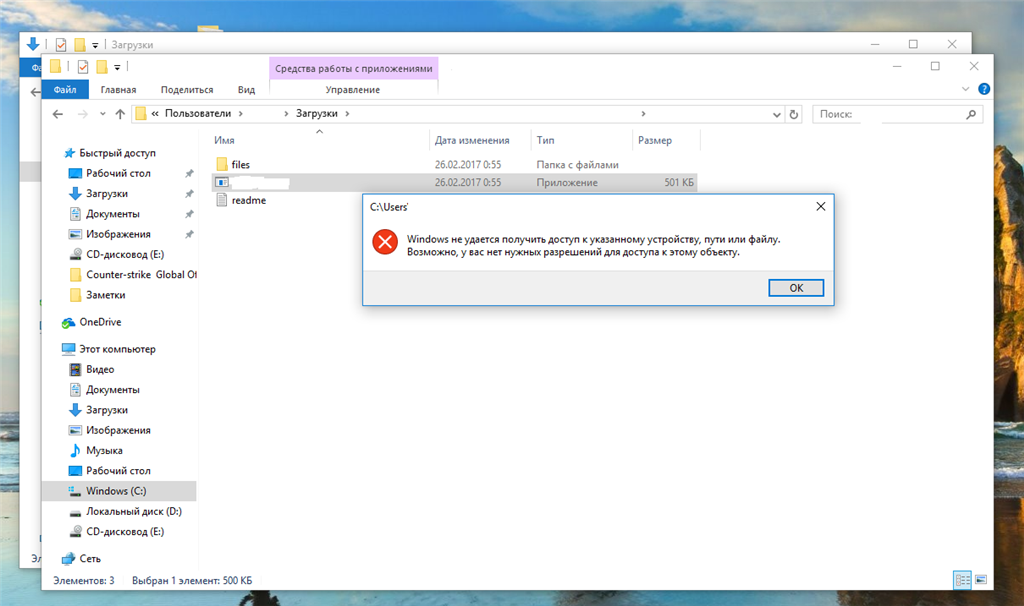The image size is (1024, 606).
Task: Select Загрузки under quick access
Action: click(x=107, y=193)
